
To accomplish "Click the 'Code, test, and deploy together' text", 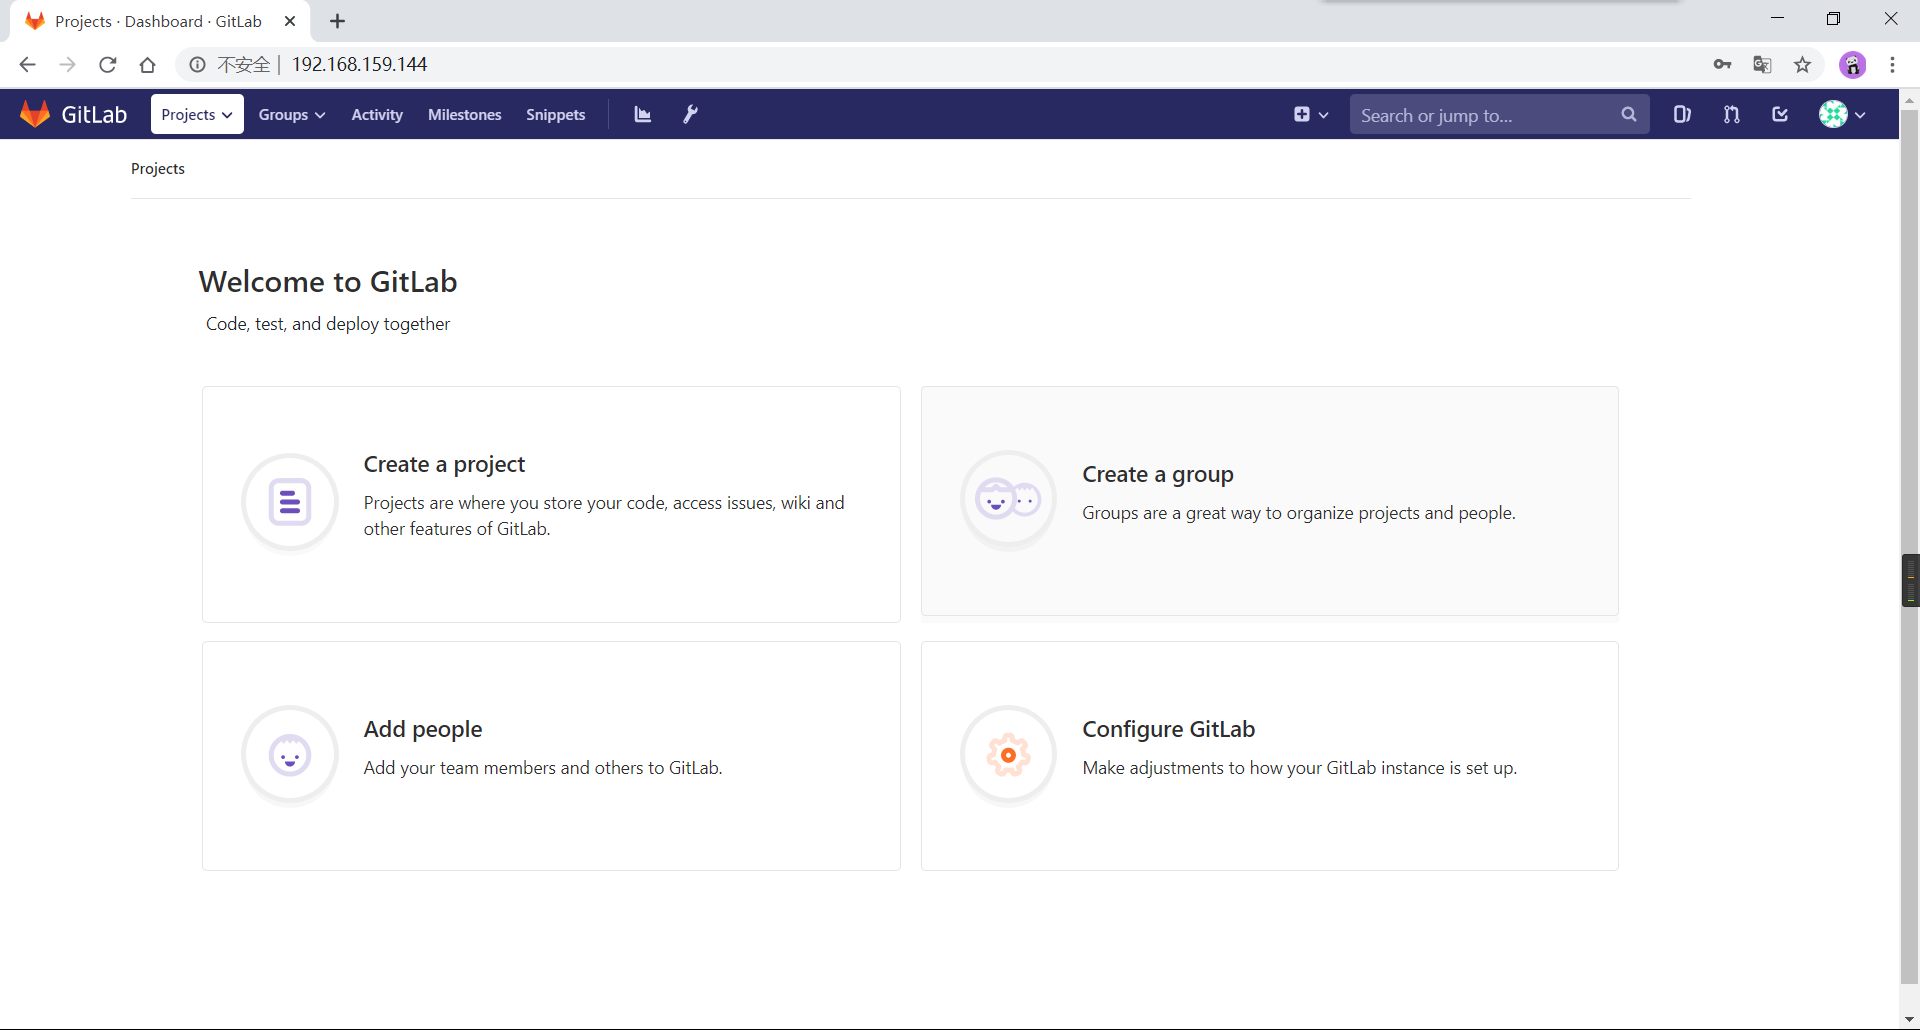I will click(x=328, y=324).
